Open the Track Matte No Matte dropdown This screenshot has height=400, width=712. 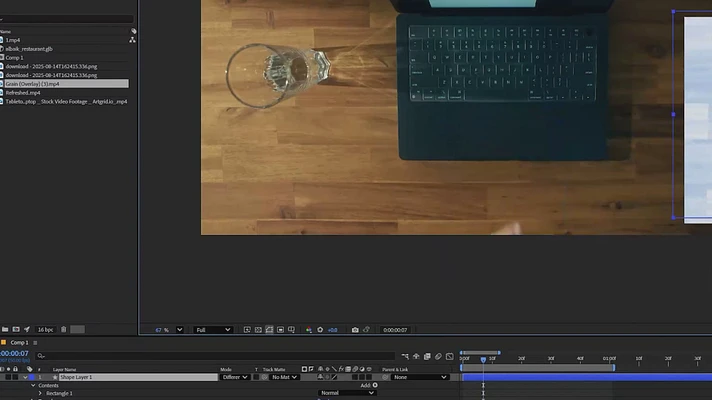tap(284, 377)
